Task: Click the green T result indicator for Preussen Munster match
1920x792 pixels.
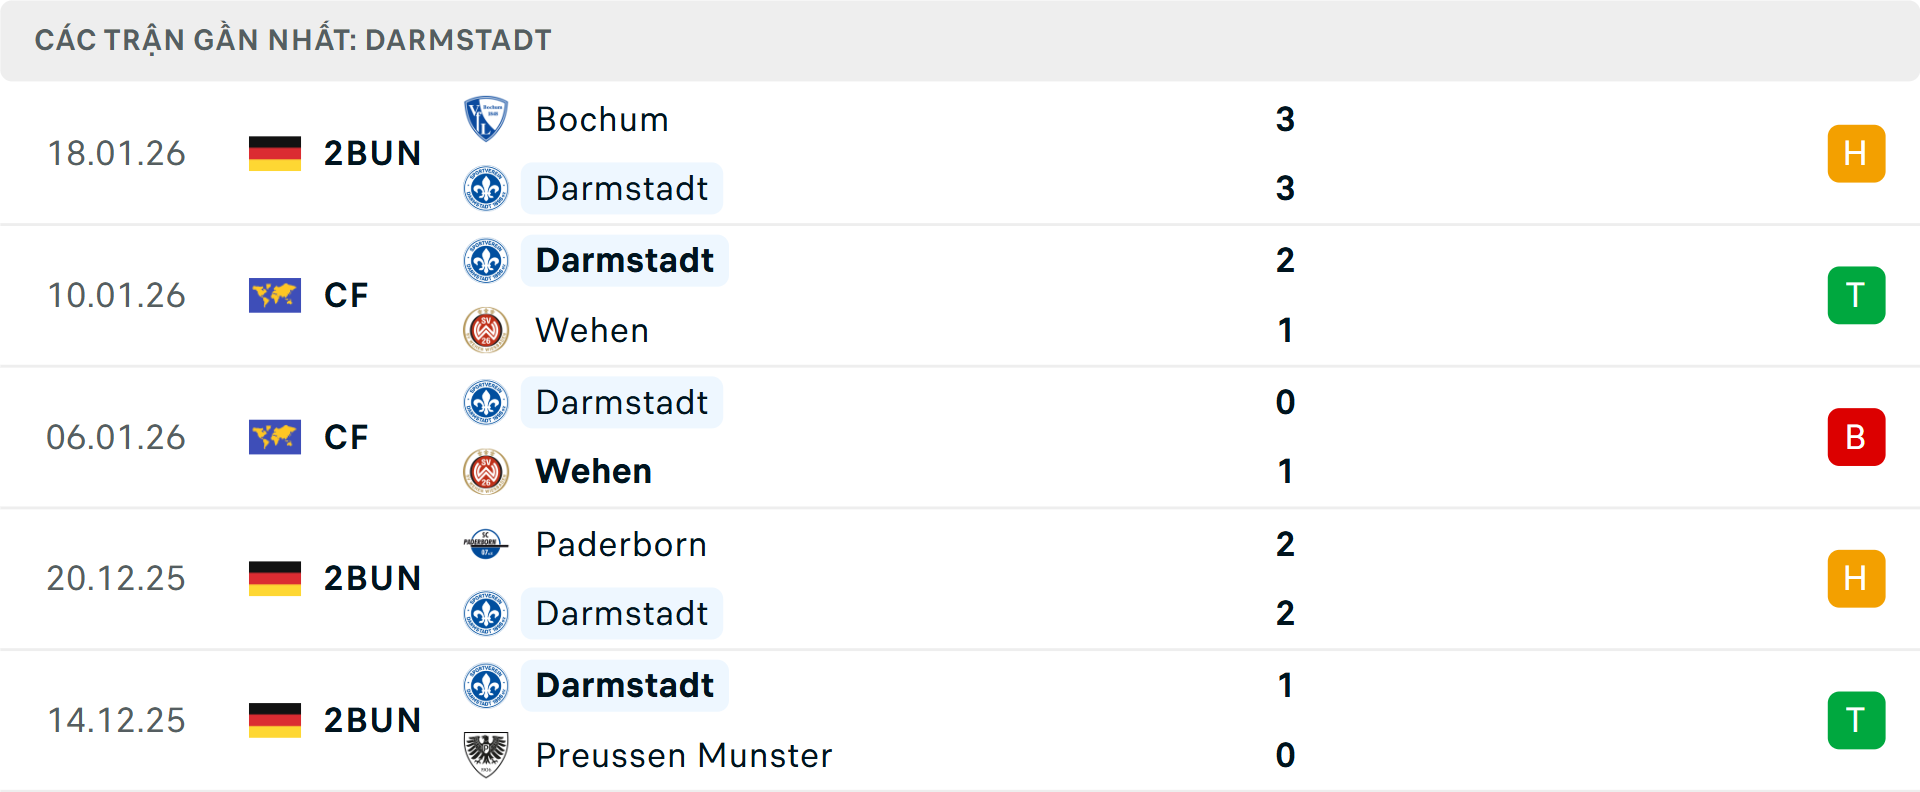Action: tap(1856, 720)
